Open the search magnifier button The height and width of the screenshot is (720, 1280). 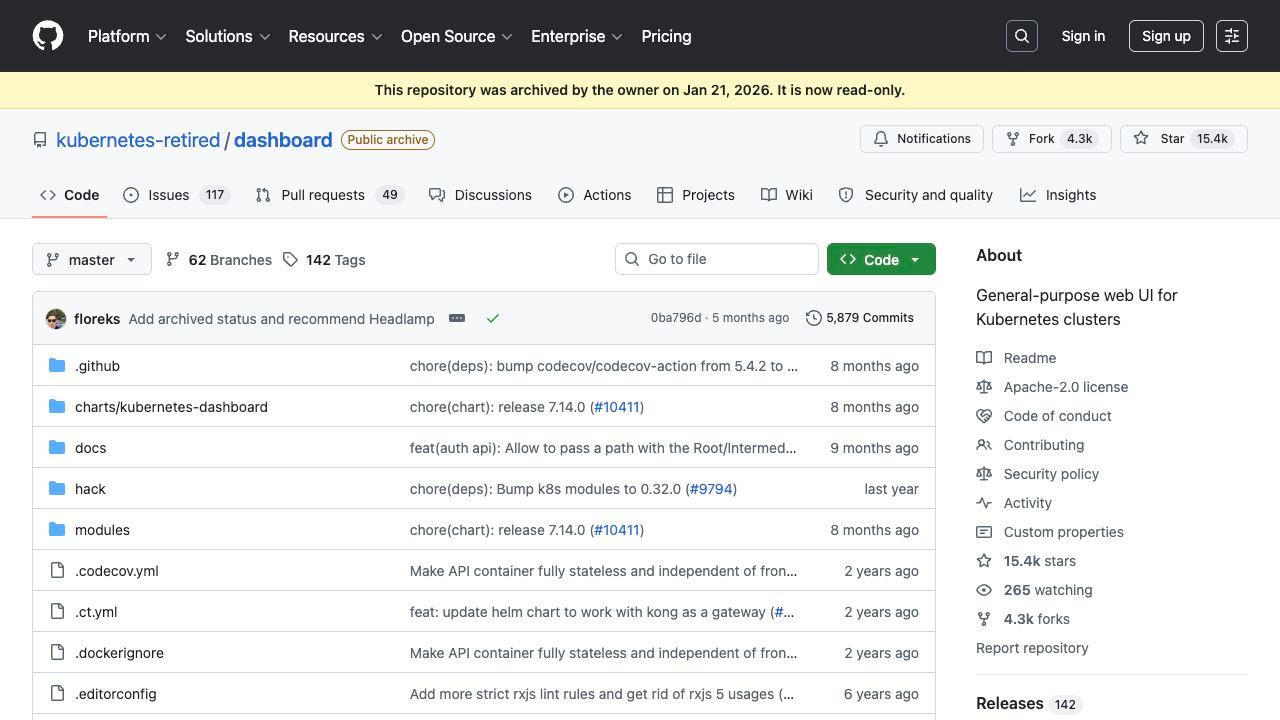point(1022,36)
